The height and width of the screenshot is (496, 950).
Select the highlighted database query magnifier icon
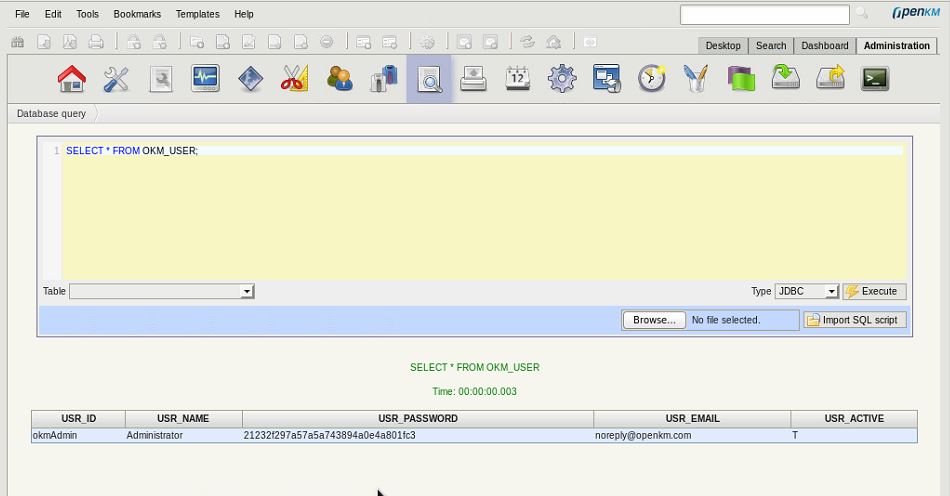tap(429, 79)
